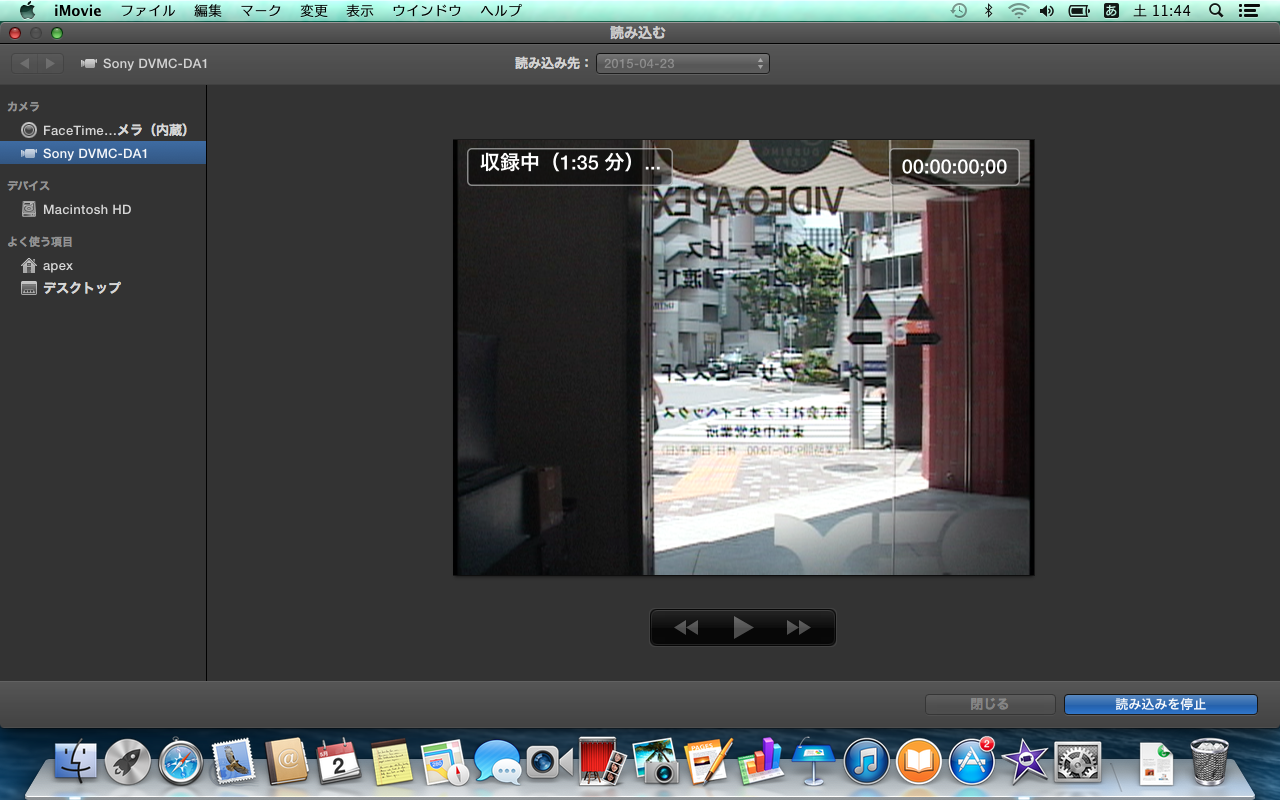Image resolution: width=1280 pixels, height=800 pixels.
Task: Click the play button
Action: pos(743,628)
